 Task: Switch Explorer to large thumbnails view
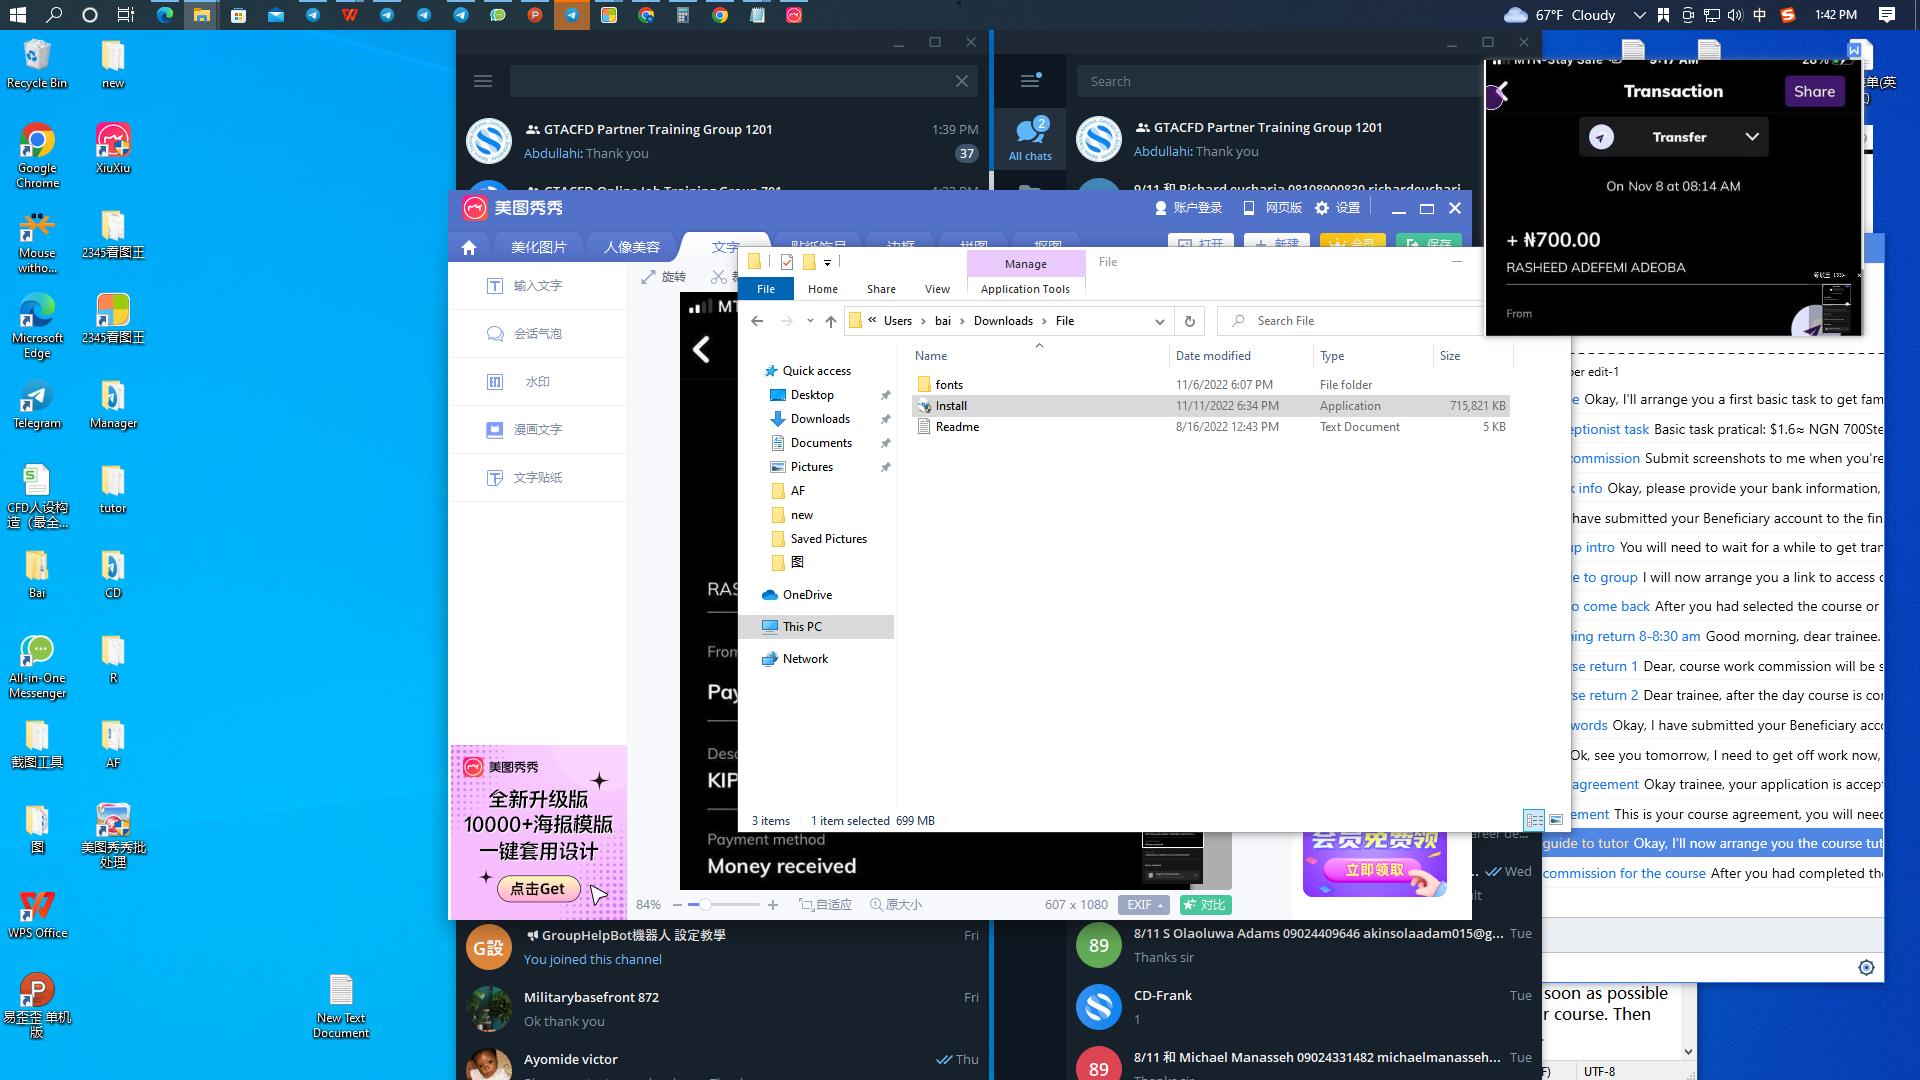point(1556,820)
